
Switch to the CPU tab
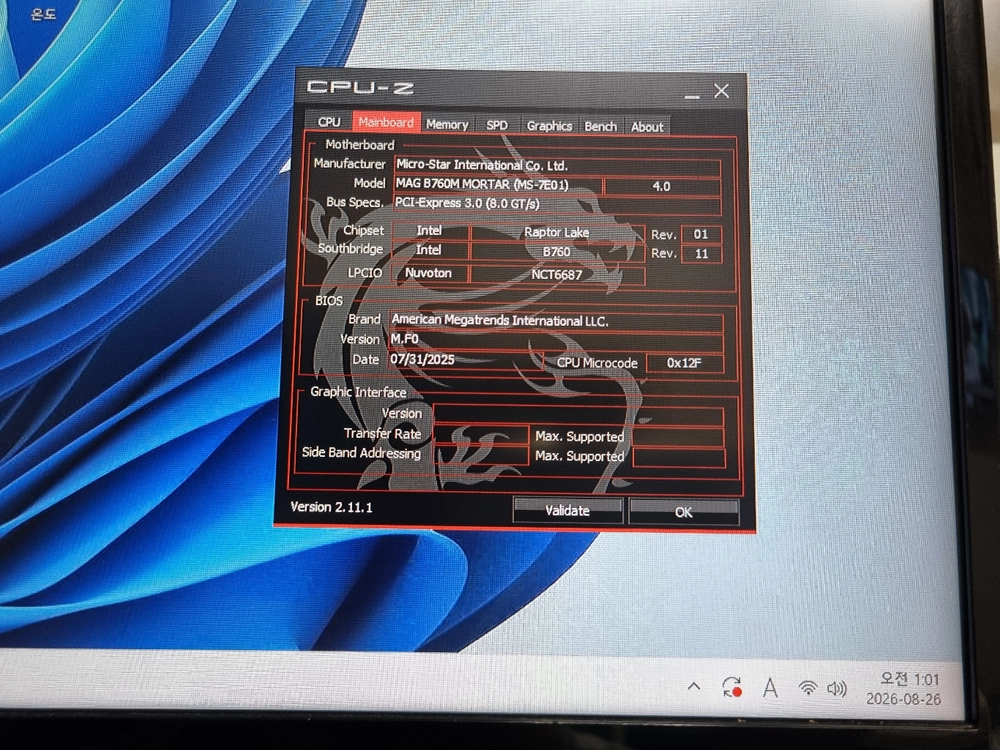[328, 121]
